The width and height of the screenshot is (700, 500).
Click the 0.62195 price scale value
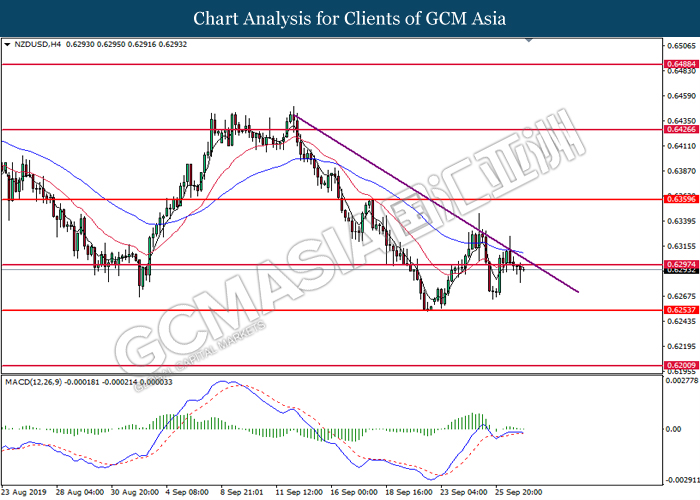tap(682, 346)
